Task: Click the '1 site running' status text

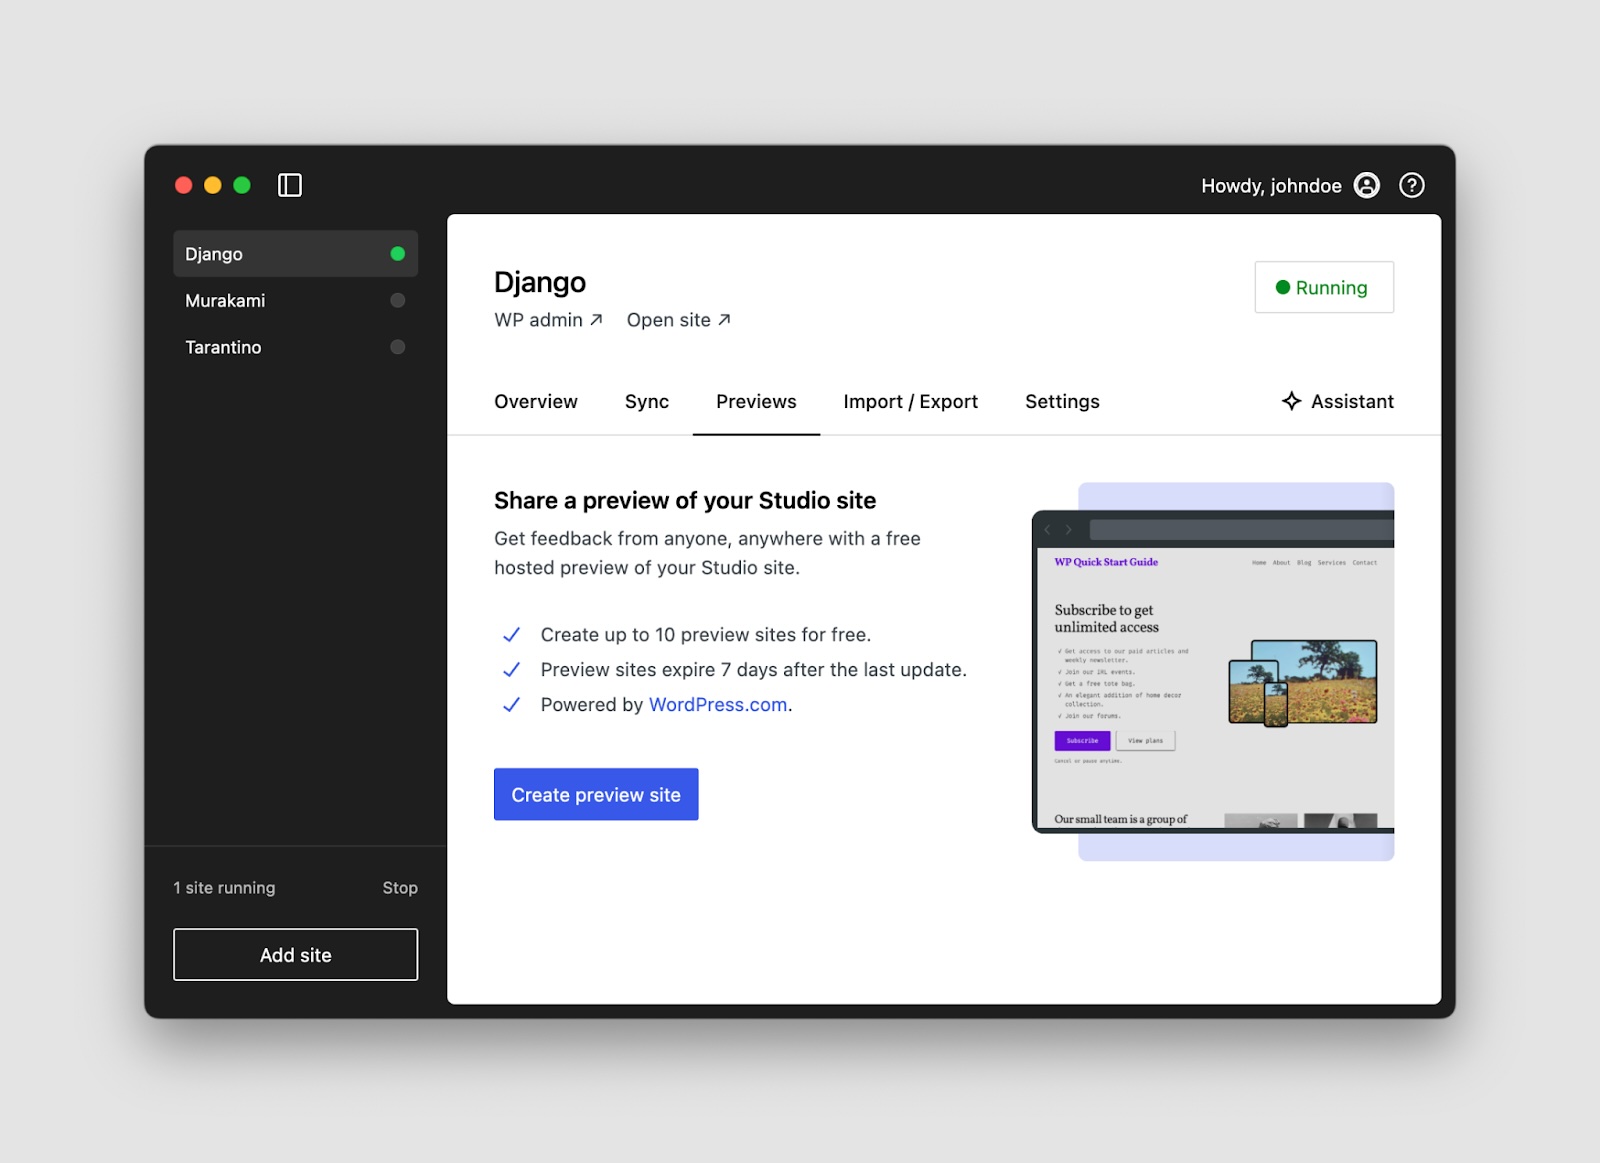Action: click(x=224, y=888)
